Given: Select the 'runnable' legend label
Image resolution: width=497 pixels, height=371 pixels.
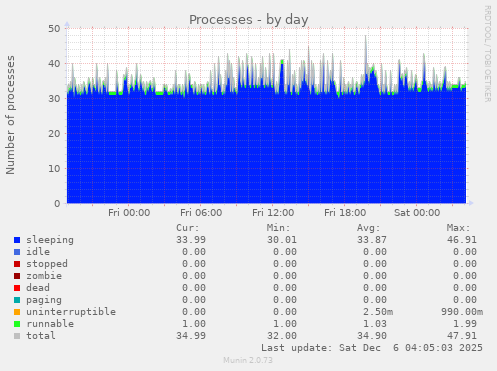Looking at the screenshot, I should (x=50, y=324).
